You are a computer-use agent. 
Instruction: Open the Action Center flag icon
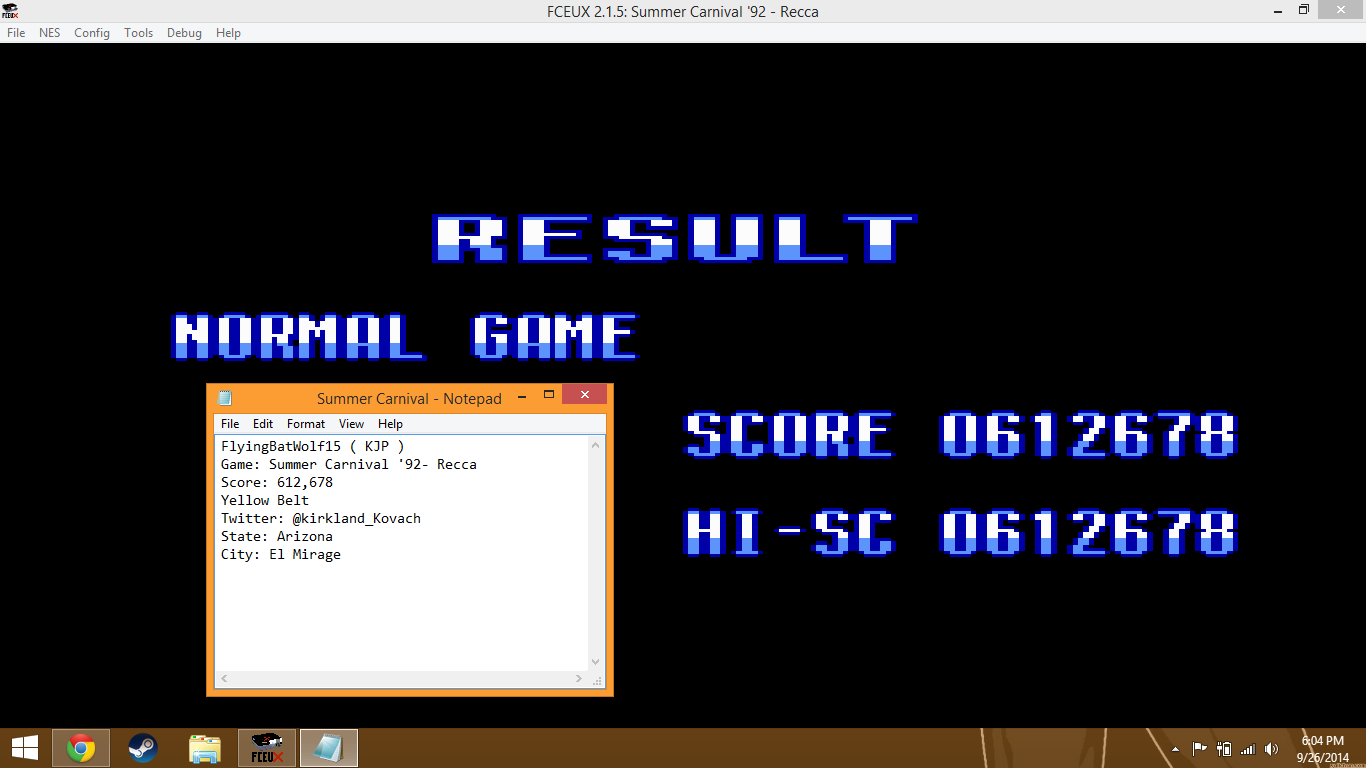(1199, 749)
